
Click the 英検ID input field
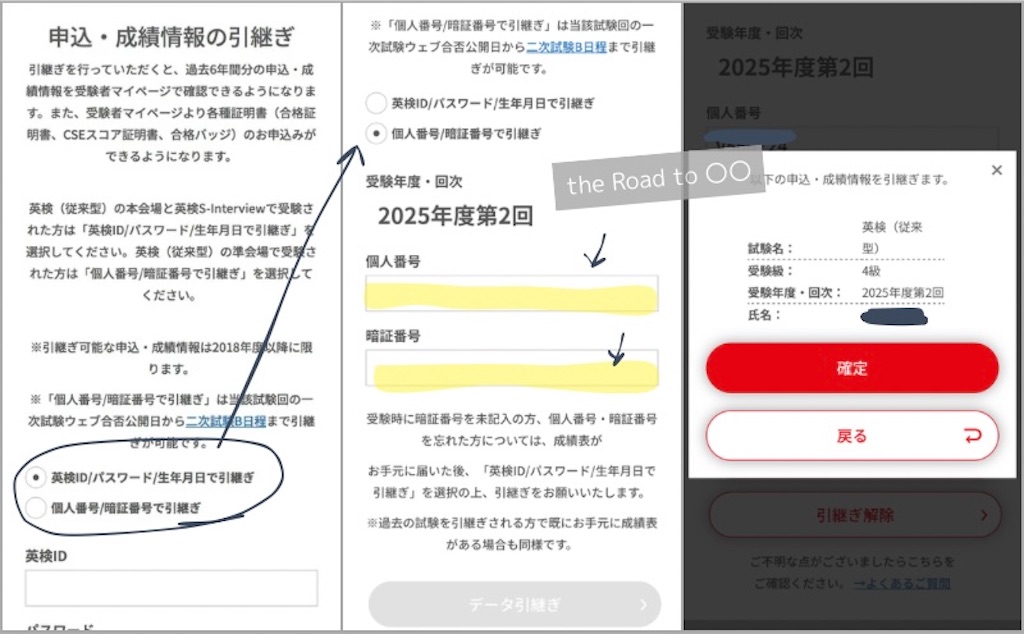tap(171, 588)
